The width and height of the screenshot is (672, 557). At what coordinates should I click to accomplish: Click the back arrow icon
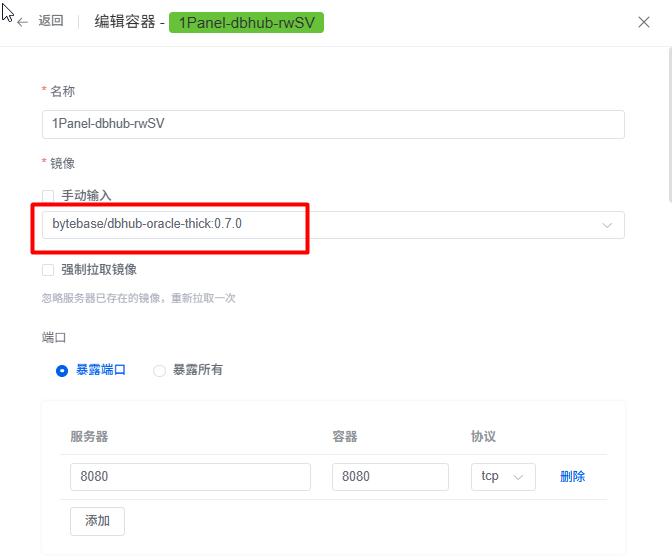[22, 22]
